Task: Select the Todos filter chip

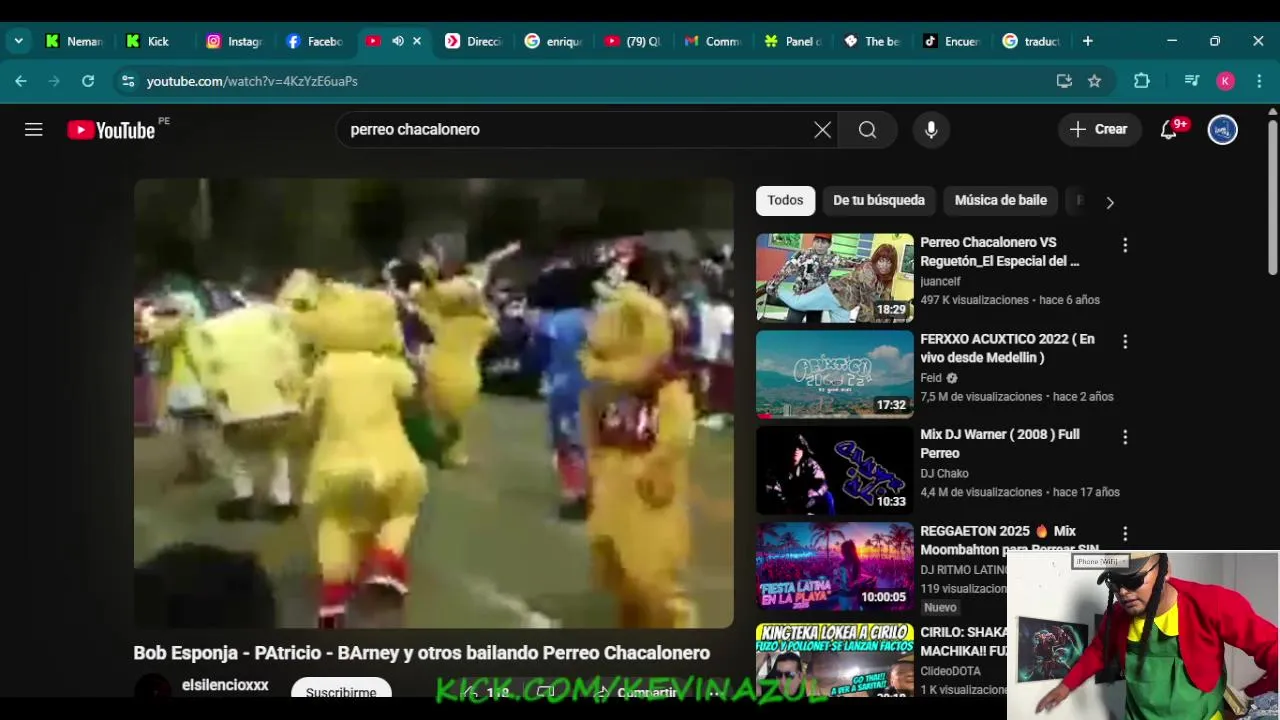Action: coord(785,200)
